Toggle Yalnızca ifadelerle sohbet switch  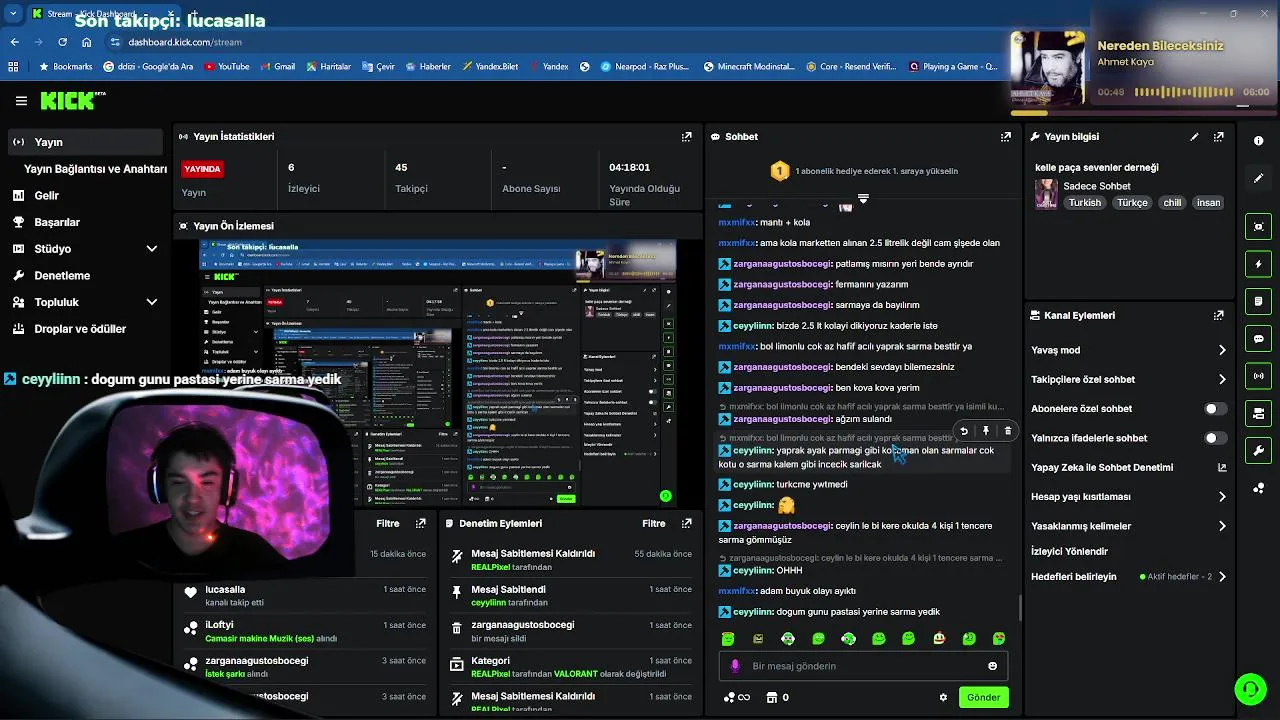(x=1215, y=438)
